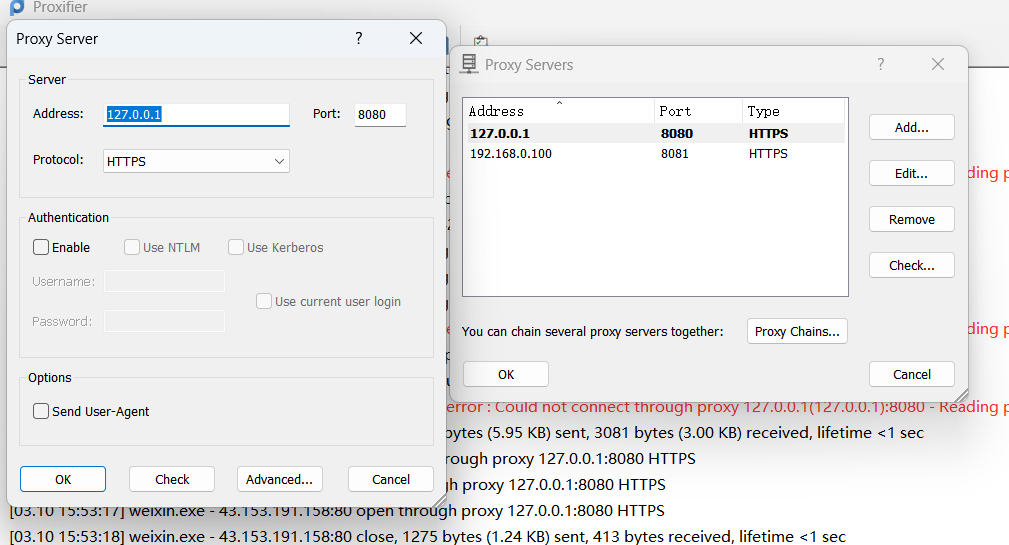Screen dimensions: 1009x545
Task: Click the Proxy Servers dialog server icon
Action: 468,64
